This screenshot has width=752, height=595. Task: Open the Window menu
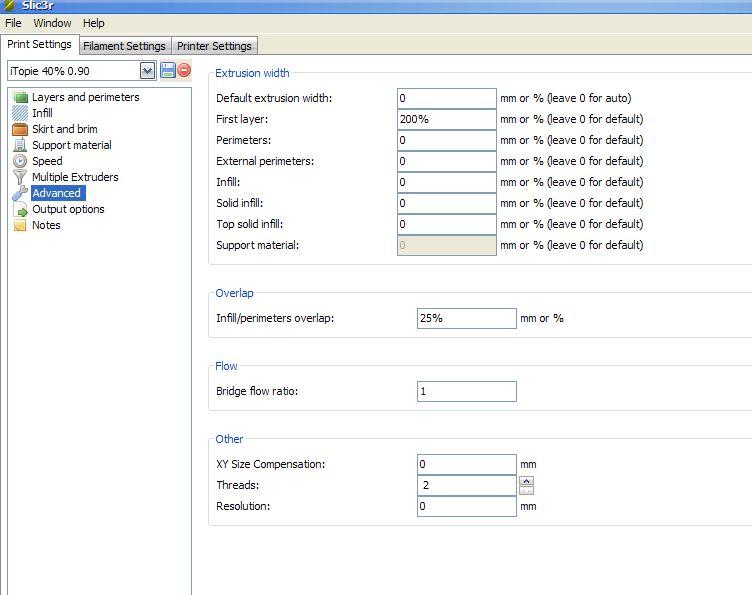coord(52,23)
